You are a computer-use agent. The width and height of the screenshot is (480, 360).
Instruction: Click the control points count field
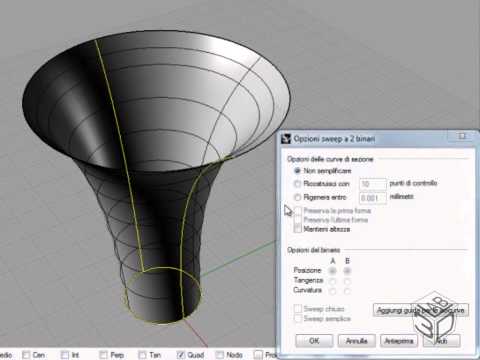(373, 184)
